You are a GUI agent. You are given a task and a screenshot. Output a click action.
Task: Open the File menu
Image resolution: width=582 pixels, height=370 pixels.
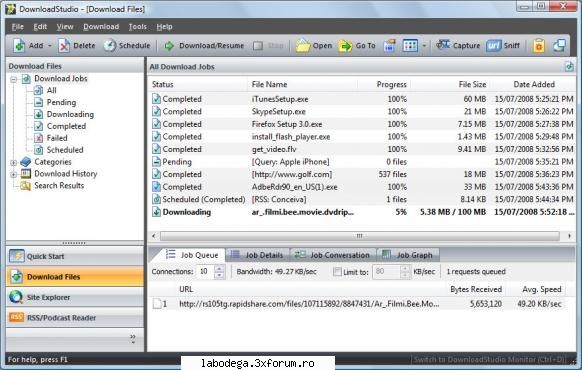(17, 27)
